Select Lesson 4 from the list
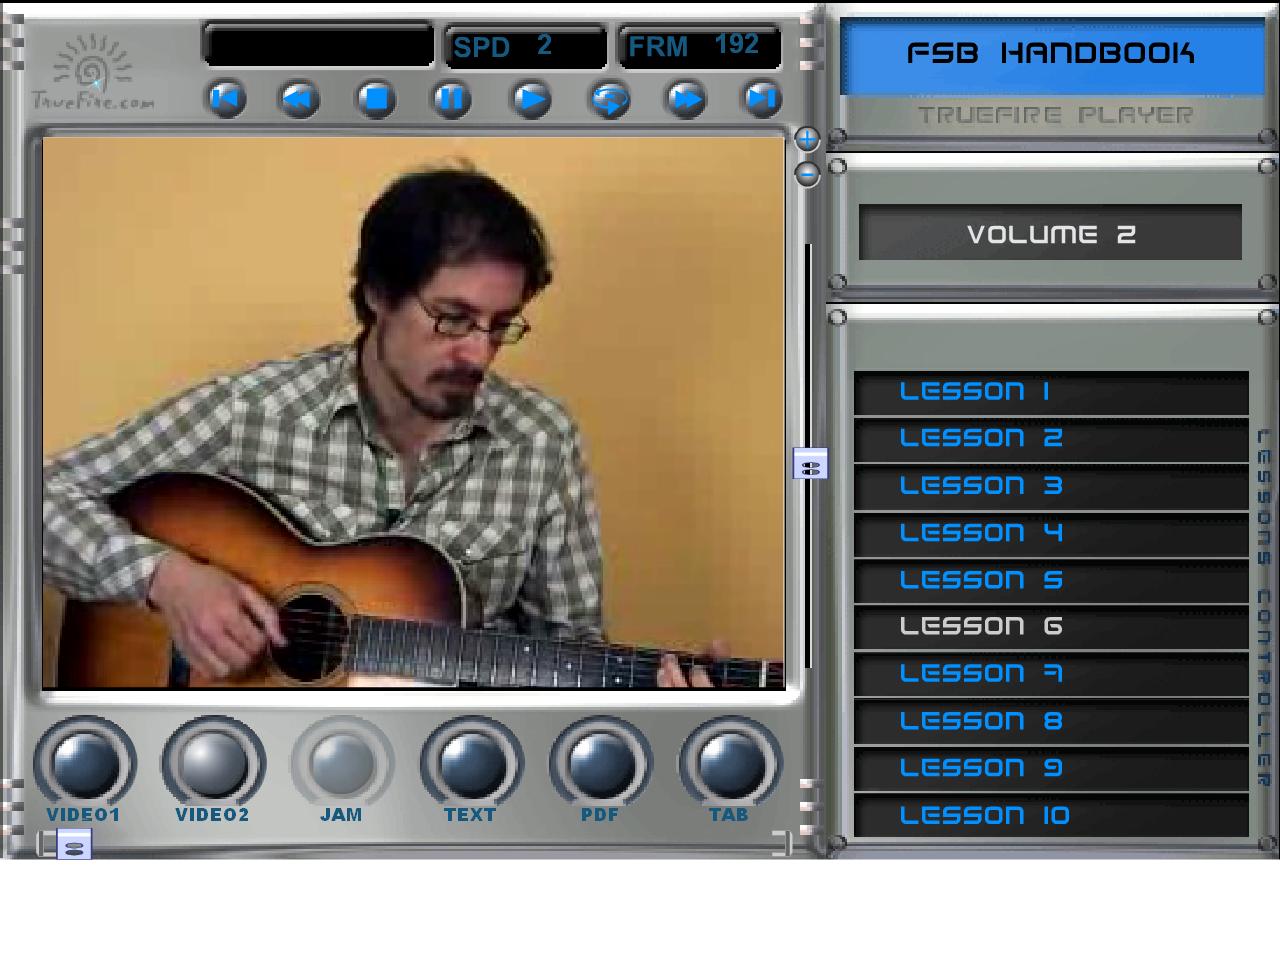Screen dimensions: 1280x960 (1051, 533)
